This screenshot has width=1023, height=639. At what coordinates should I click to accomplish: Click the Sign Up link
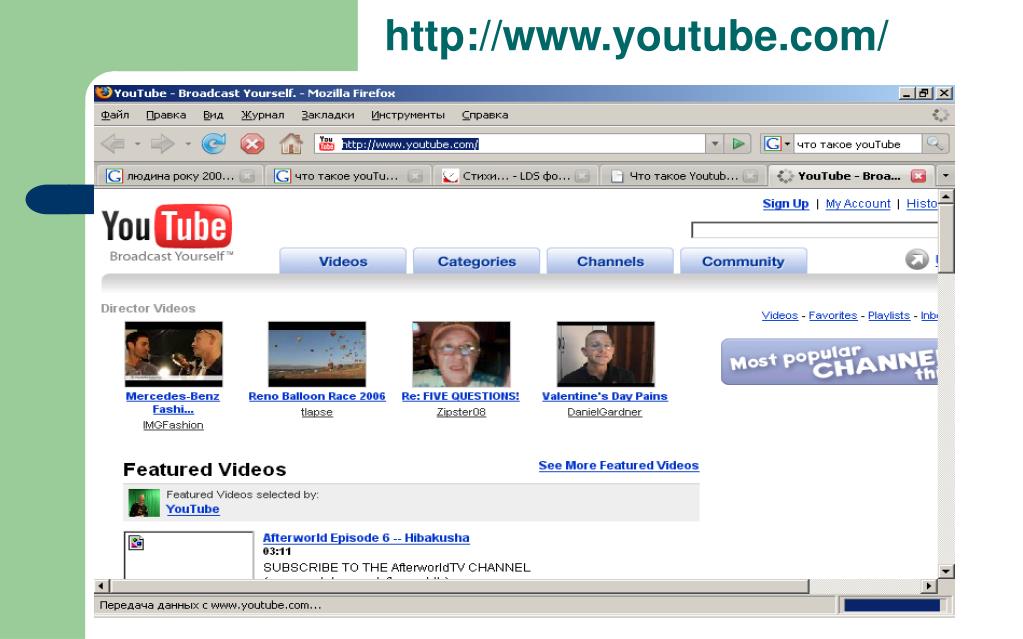coord(786,204)
